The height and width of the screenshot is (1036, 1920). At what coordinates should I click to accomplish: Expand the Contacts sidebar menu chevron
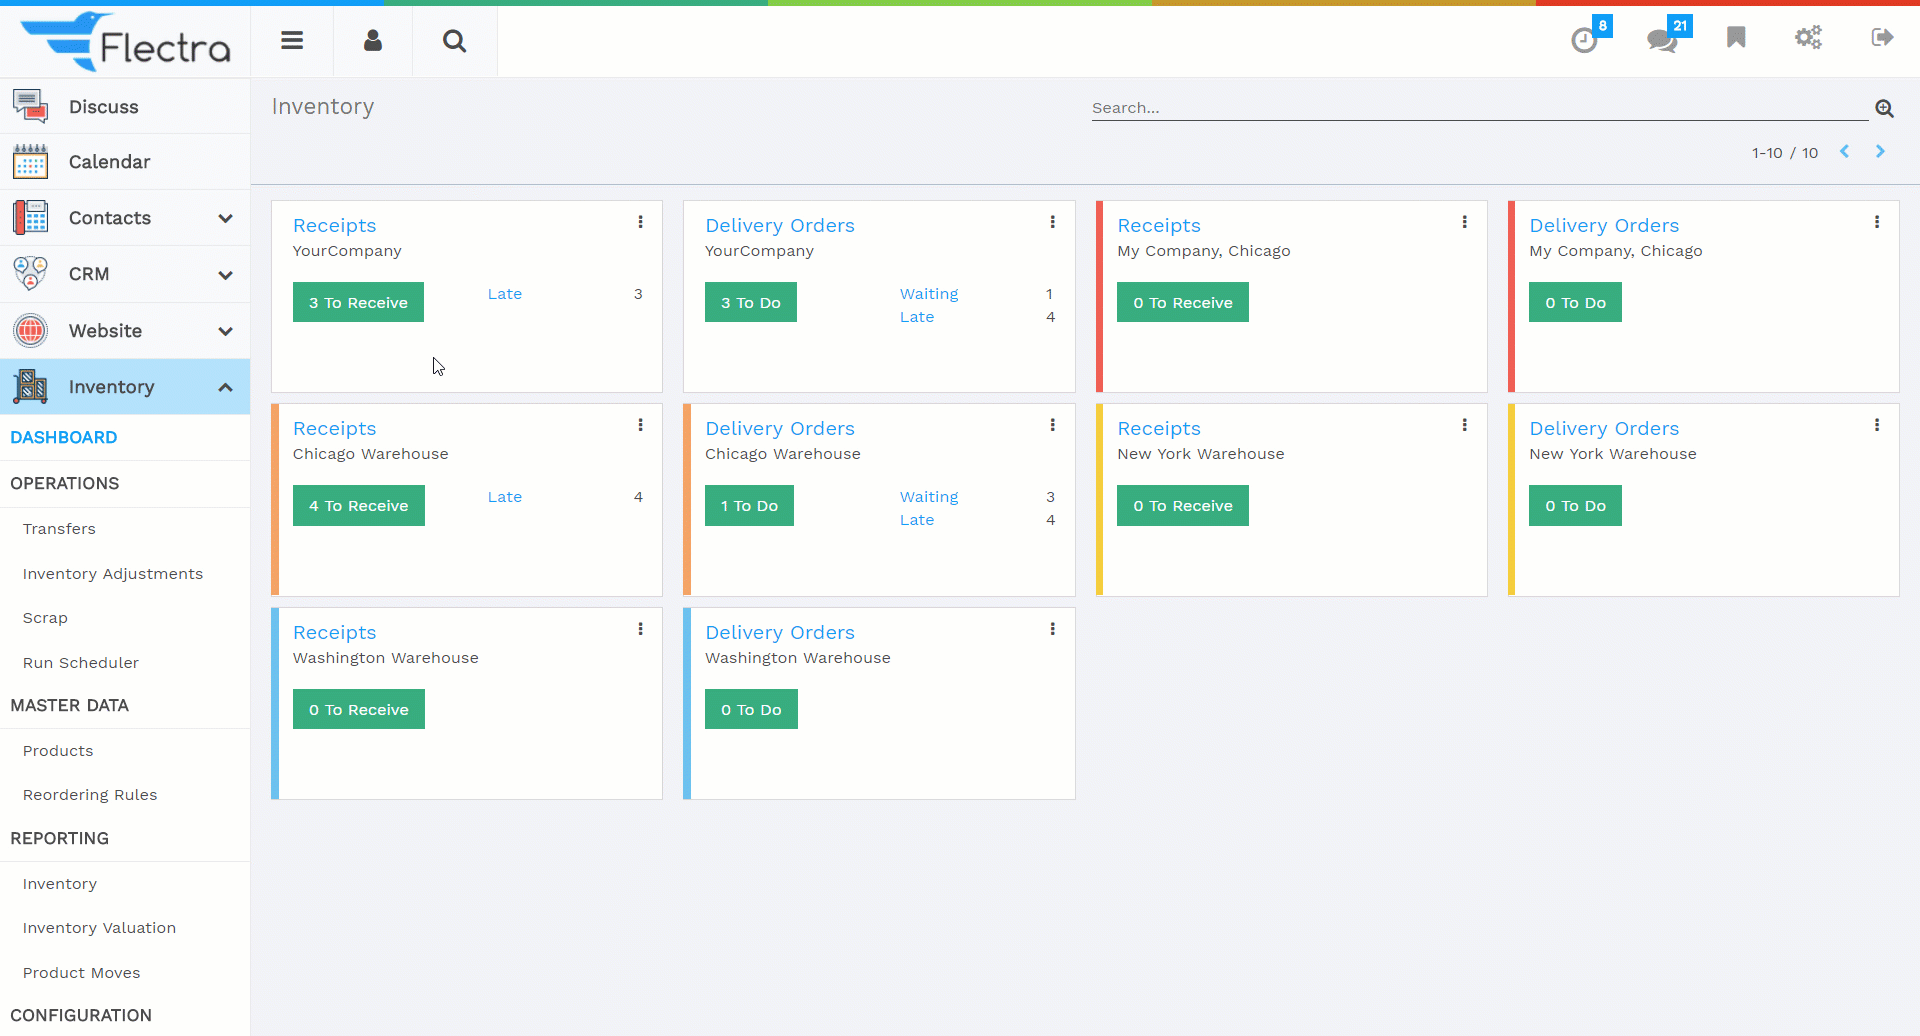tap(226, 218)
